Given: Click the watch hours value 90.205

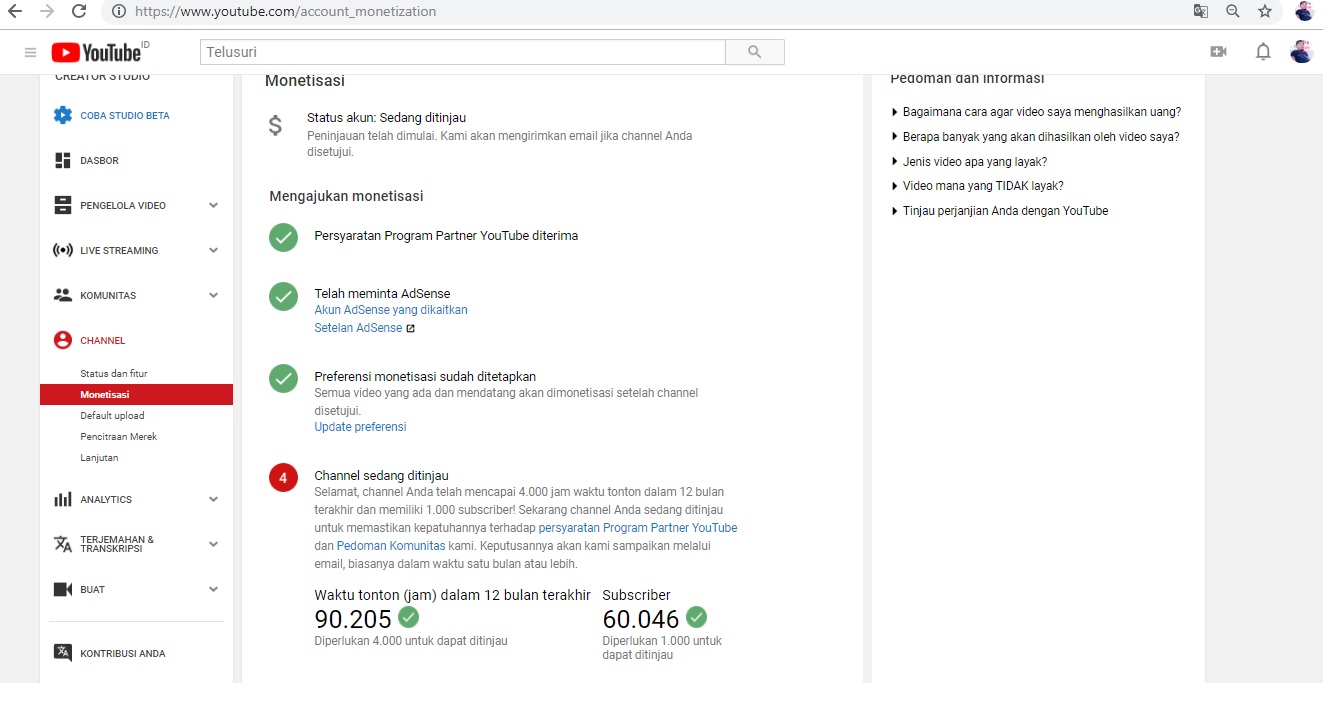Looking at the screenshot, I should (353, 619).
